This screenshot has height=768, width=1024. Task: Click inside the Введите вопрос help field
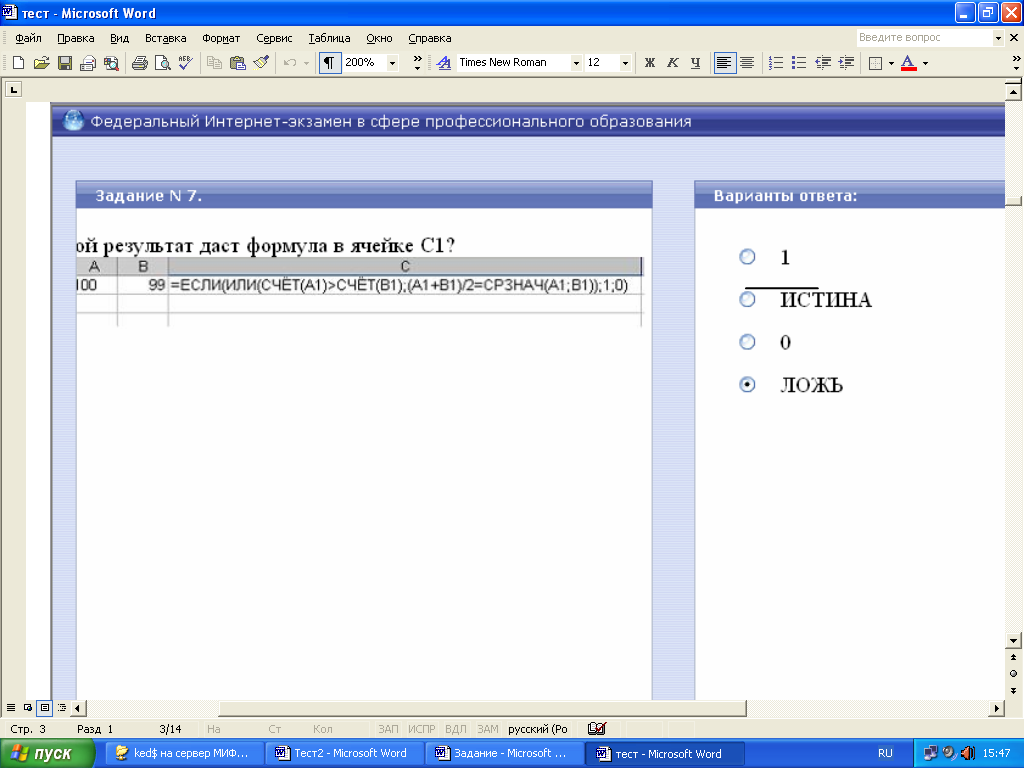coord(924,38)
